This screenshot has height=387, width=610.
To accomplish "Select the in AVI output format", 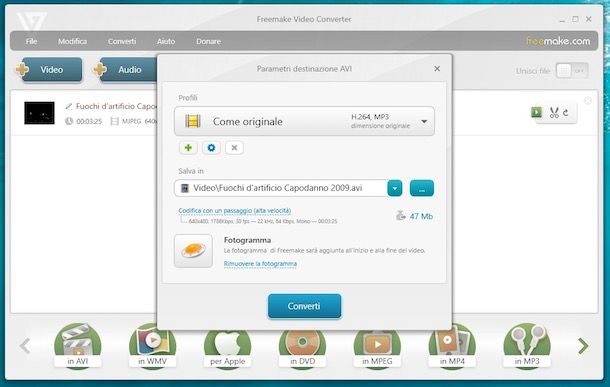I will point(77,346).
